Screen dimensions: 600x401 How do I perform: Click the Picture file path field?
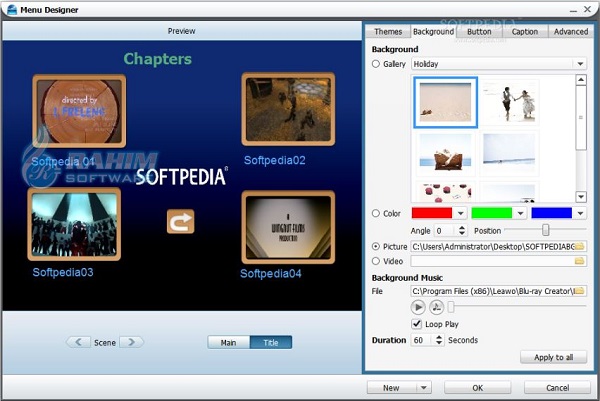(493, 246)
